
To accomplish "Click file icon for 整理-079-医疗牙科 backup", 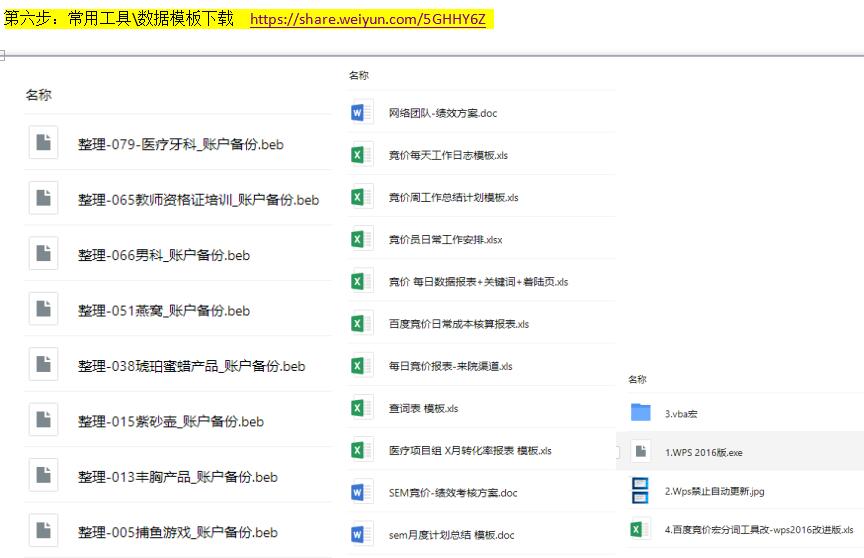I will (x=44, y=142).
